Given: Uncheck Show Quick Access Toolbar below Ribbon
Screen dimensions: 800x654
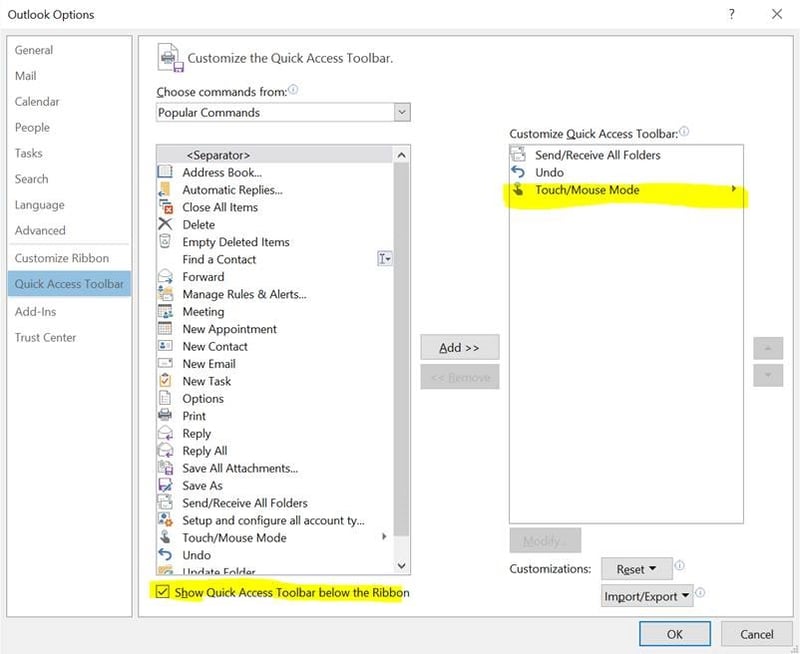Looking at the screenshot, I should click(x=163, y=593).
